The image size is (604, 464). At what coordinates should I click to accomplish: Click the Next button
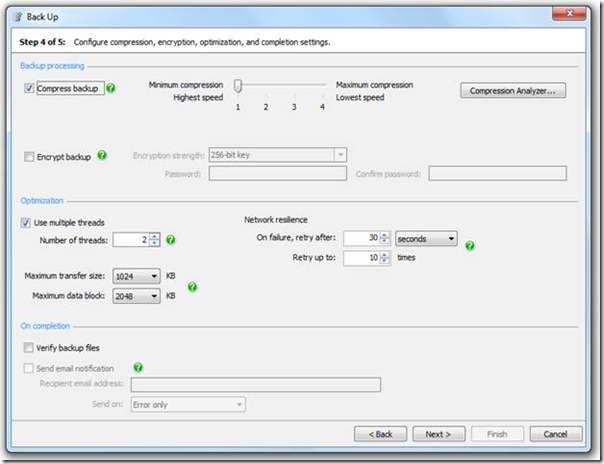pyautogui.click(x=438, y=434)
